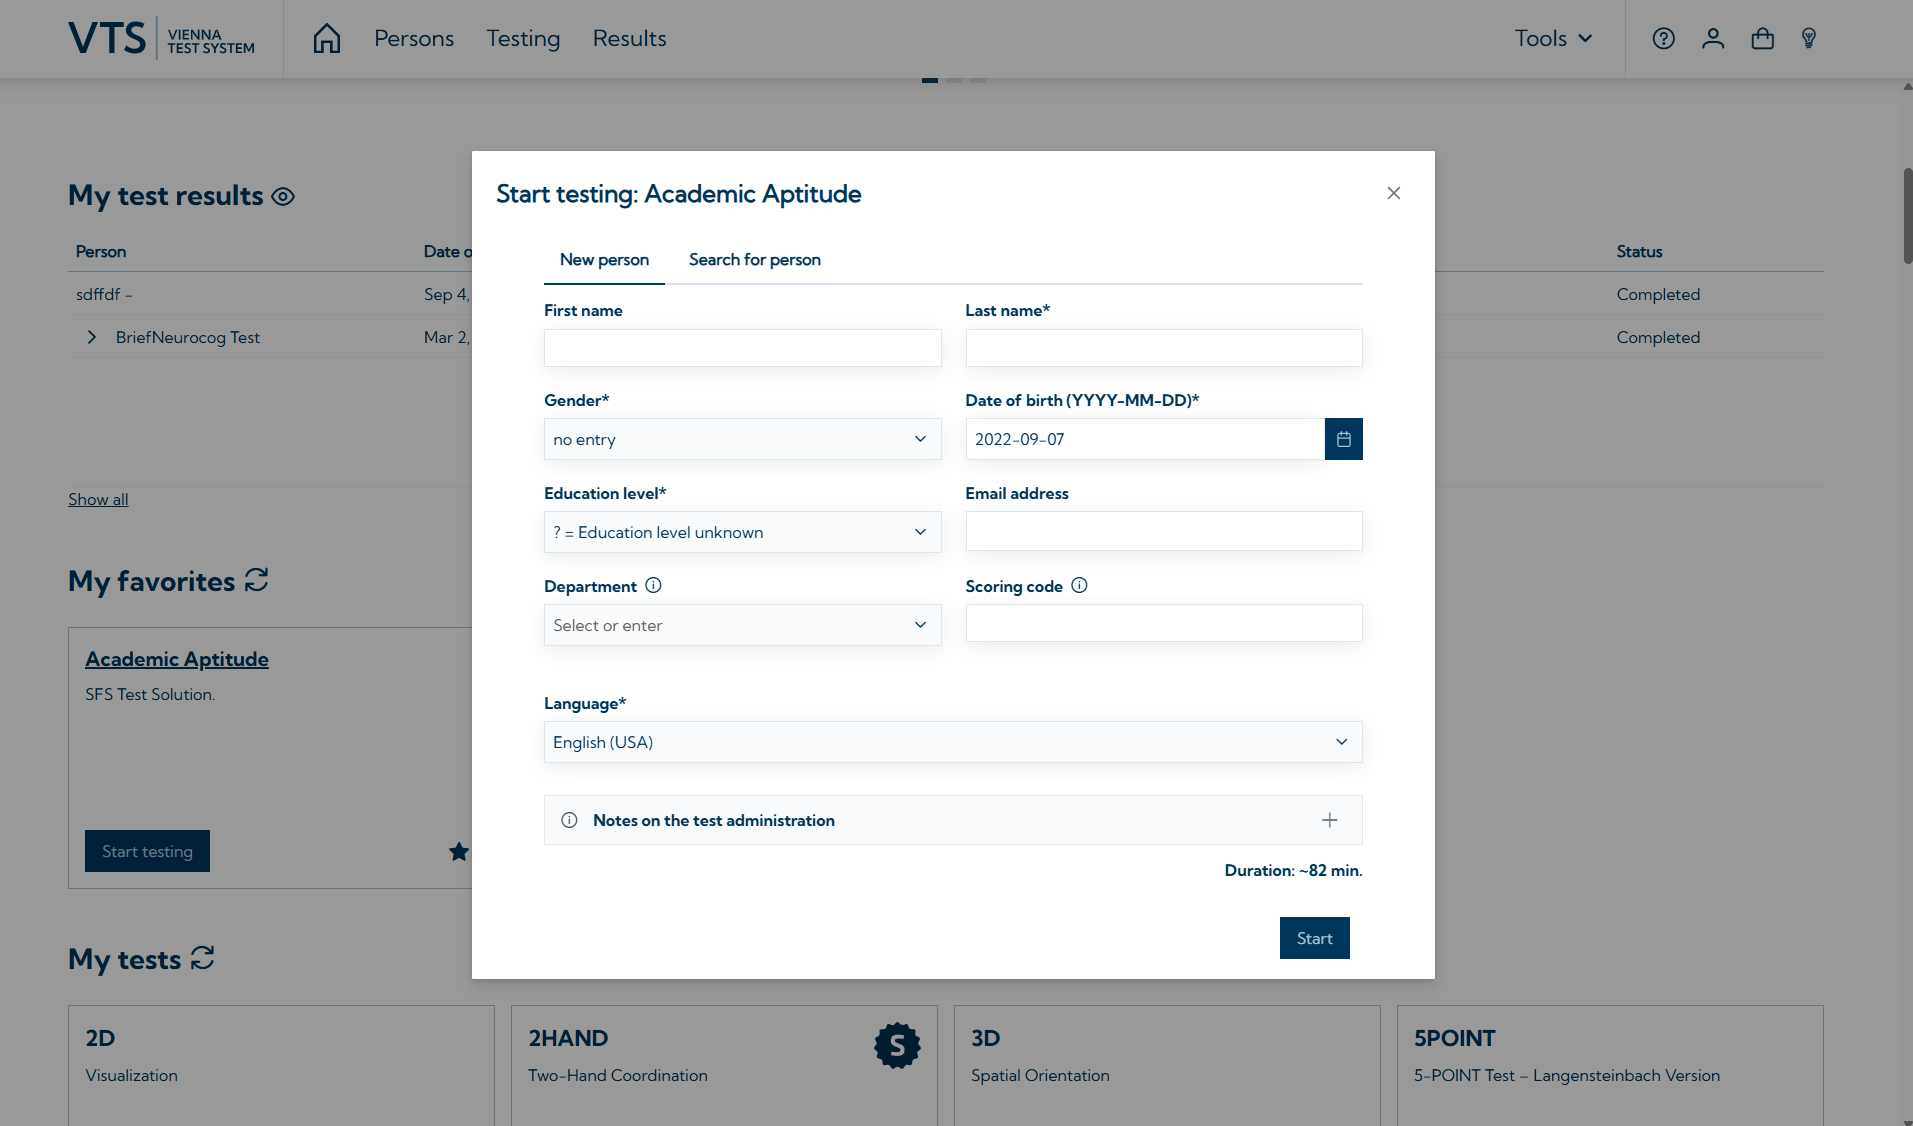Image resolution: width=1913 pixels, height=1126 pixels.
Task: Open the Academic Aptitude favorite link
Action: coord(177,659)
